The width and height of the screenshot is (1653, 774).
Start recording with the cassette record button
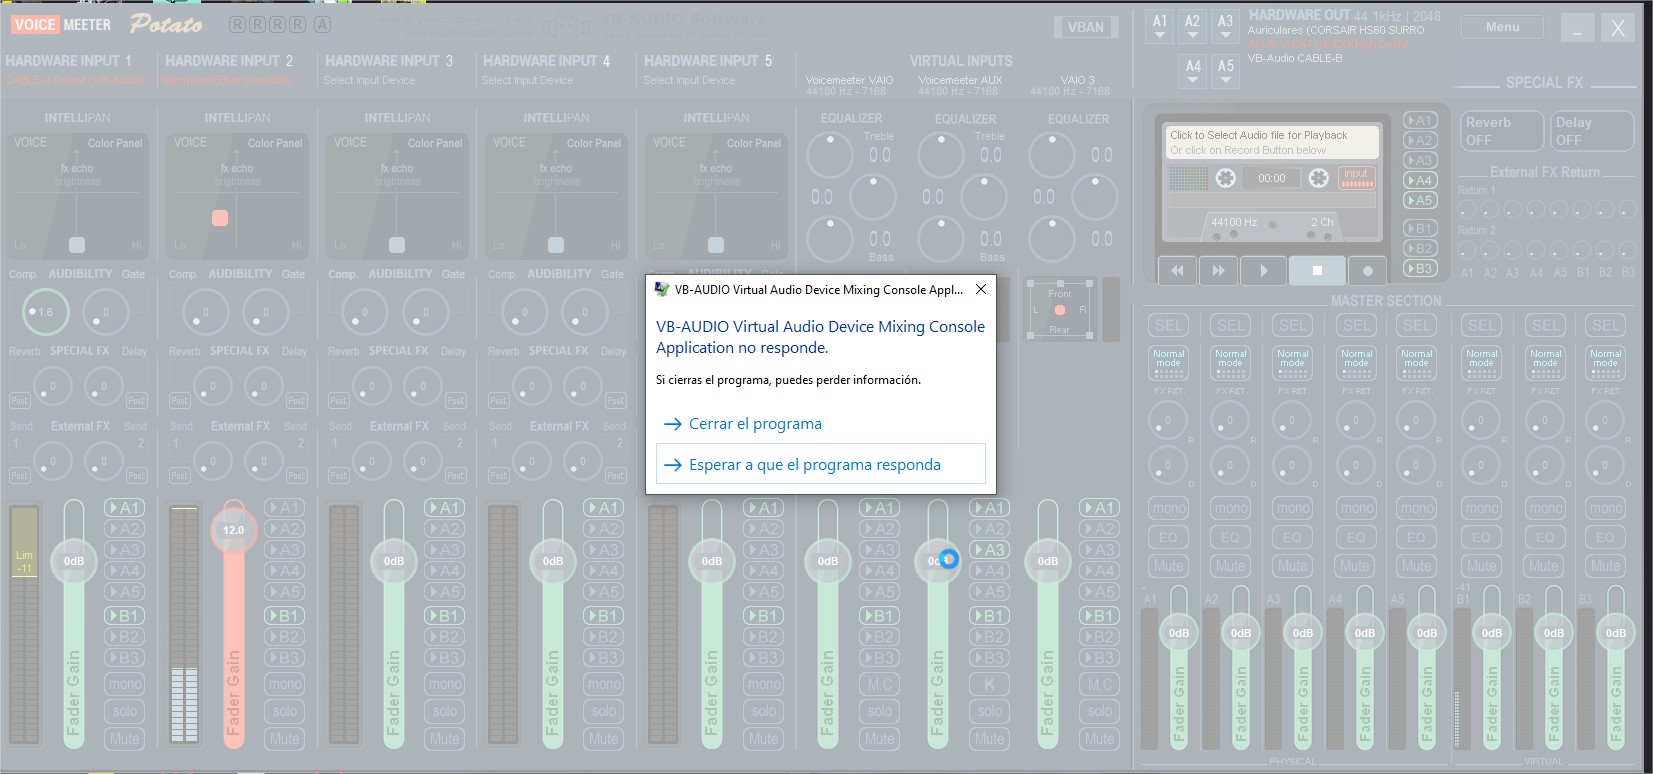1367,270
